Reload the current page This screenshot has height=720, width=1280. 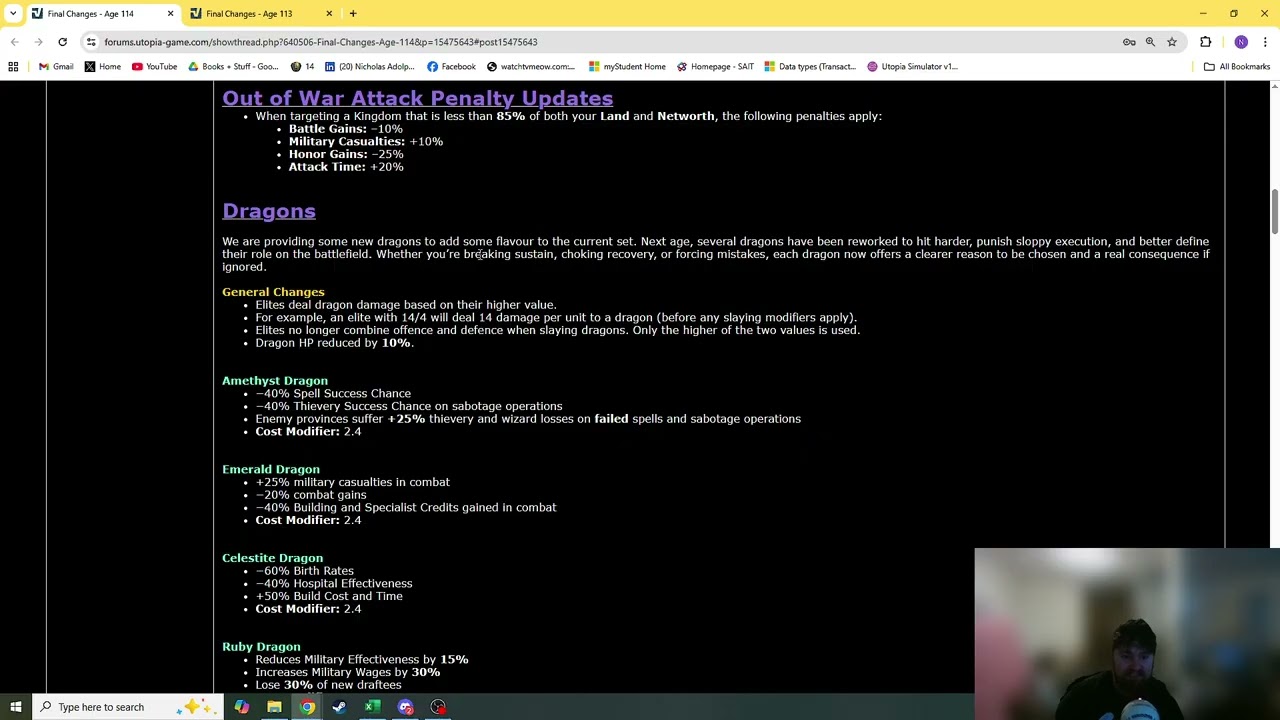[x=62, y=42]
